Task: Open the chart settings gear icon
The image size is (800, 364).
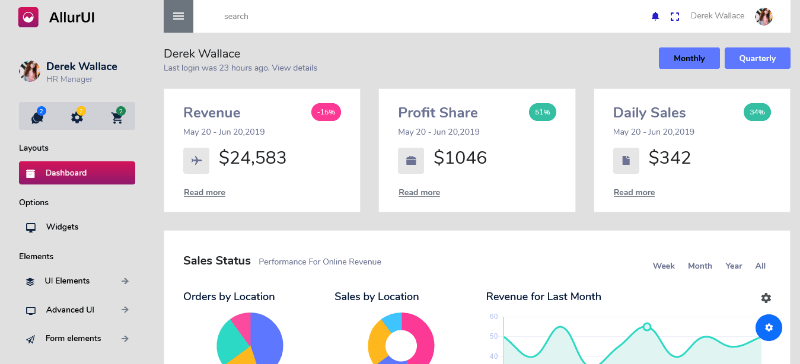Action: [766, 298]
